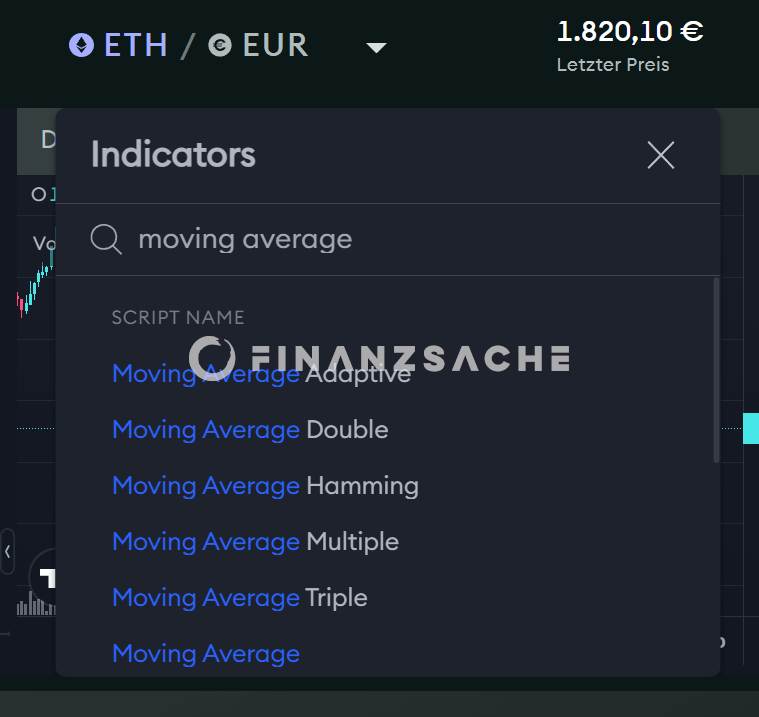Collapse the left panel arrow
The height and width of the screenshot is (717, 759).
[8, 551]
